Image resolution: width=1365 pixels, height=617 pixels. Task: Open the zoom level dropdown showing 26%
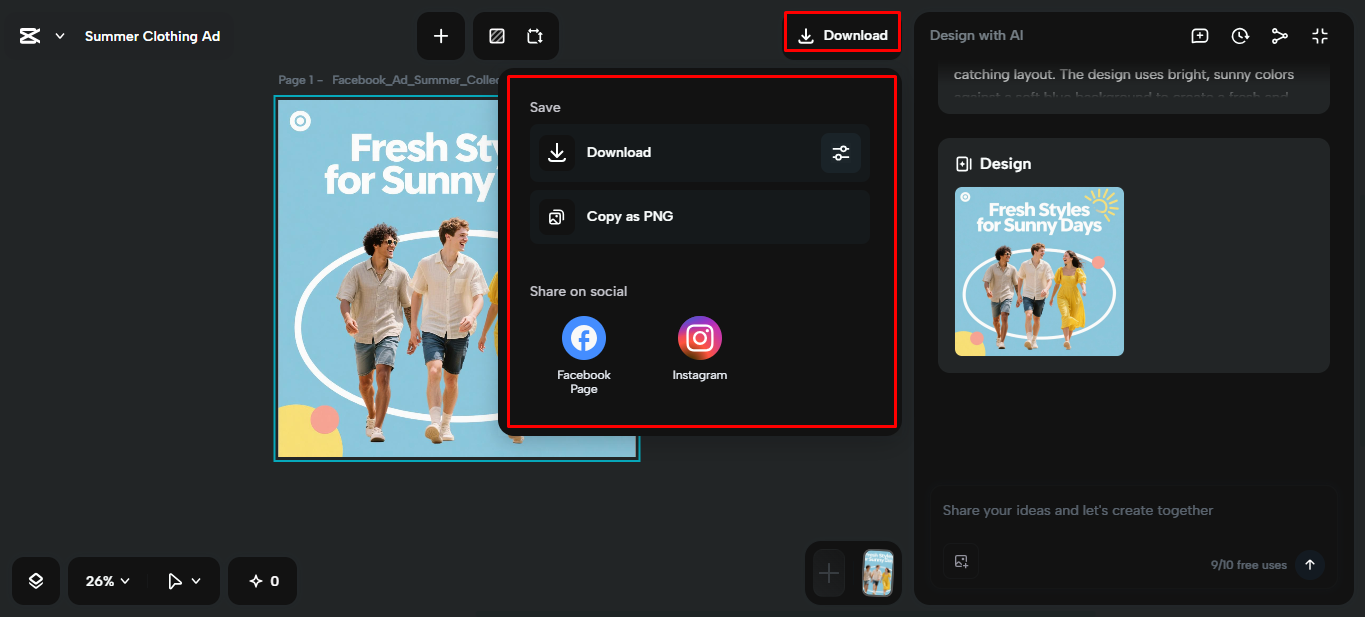(105, 581)
